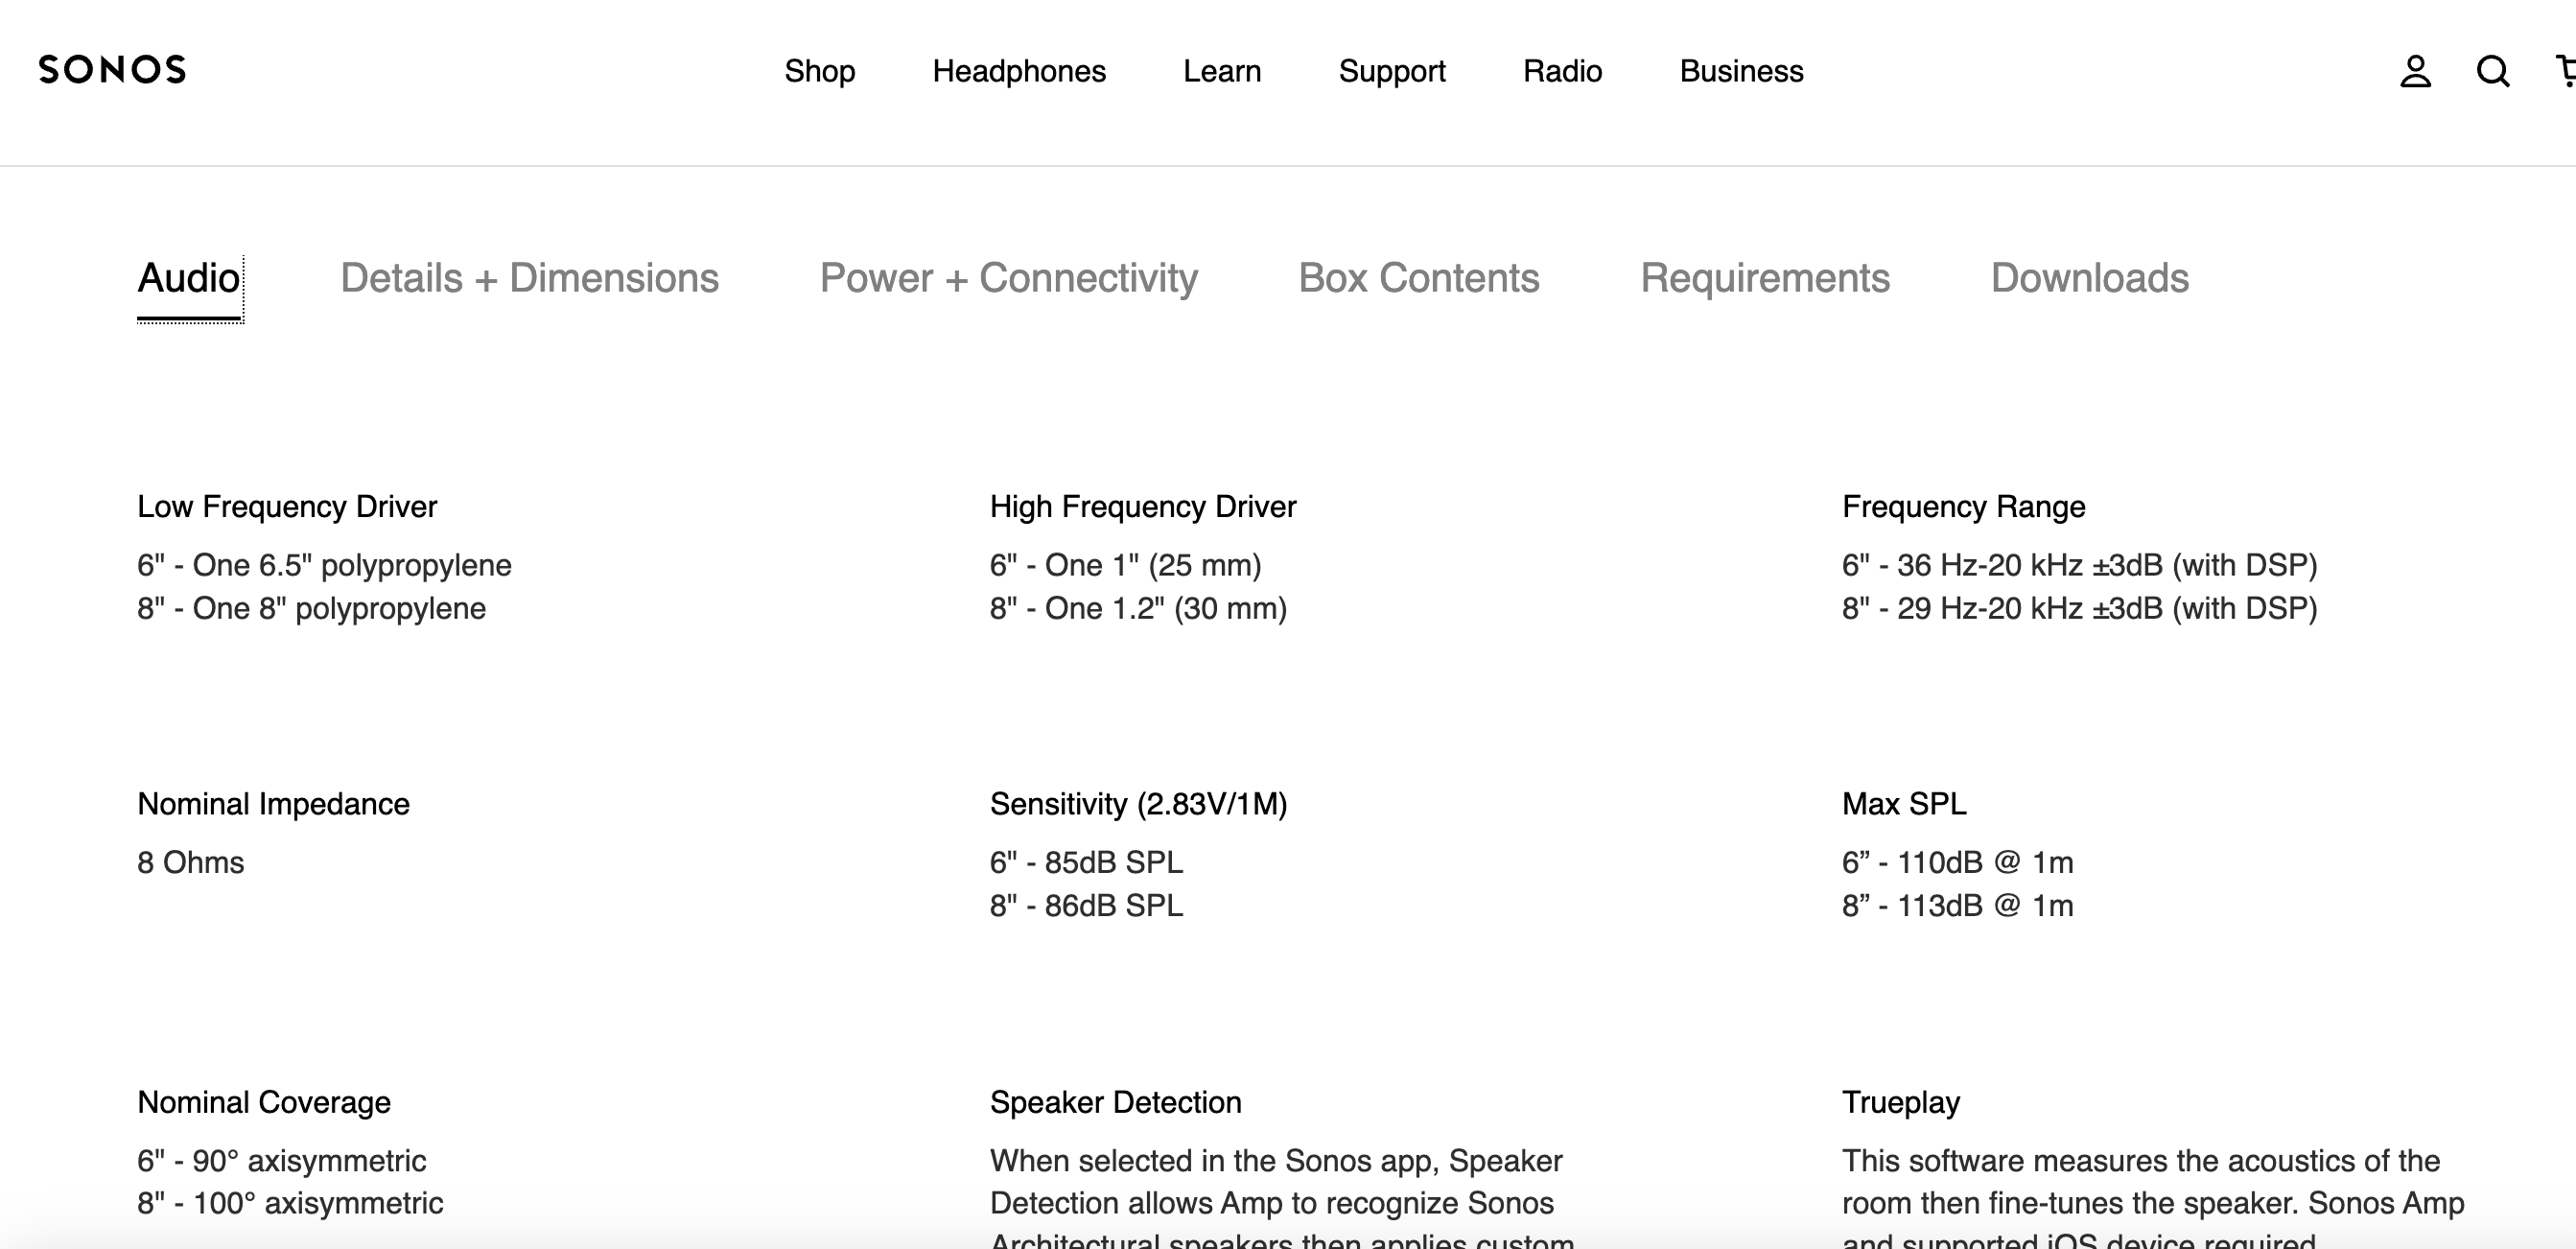Open the Business navigation link

pos(1741,71)
